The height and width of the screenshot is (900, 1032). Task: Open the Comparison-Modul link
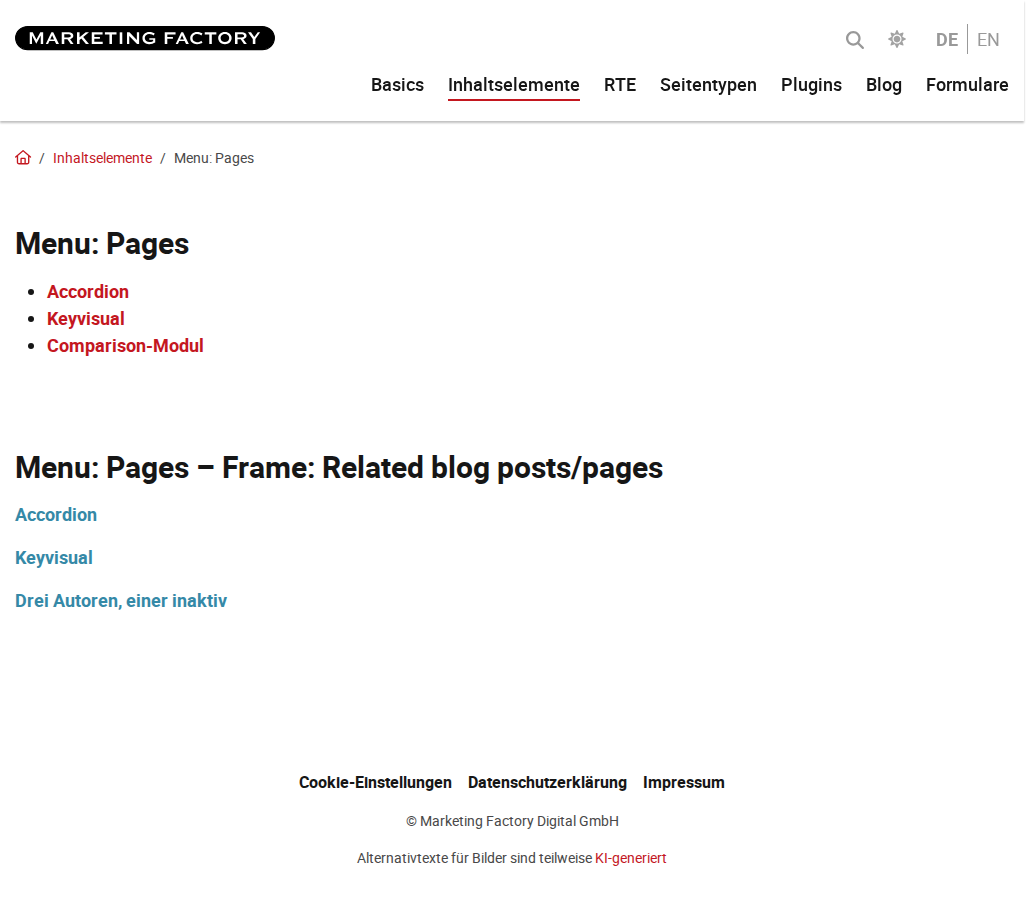[125, 346]
